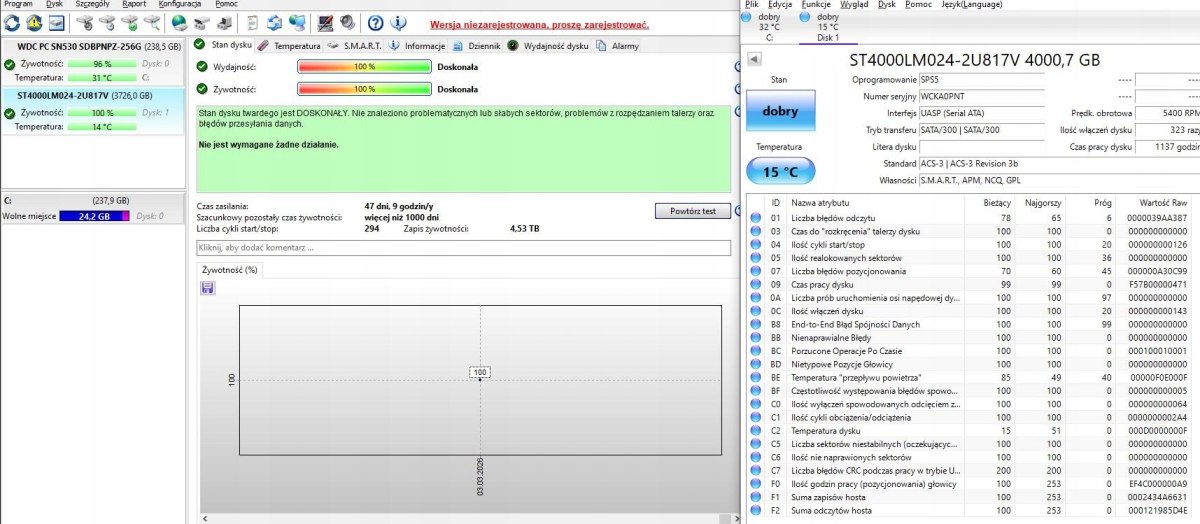Click the globe icon in the toolbar
Screen dimensions: 1200x524
tap(179, 22)
